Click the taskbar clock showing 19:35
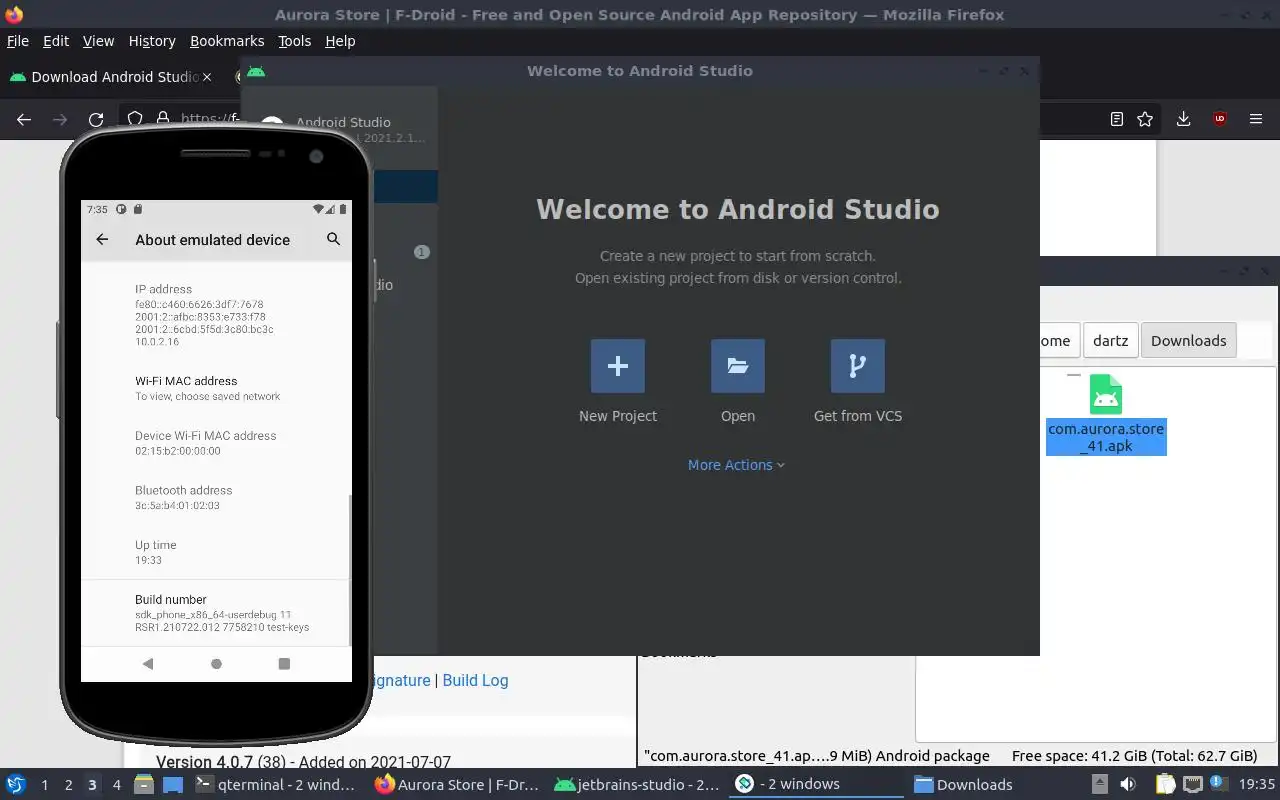 (x=1257, y=785)
